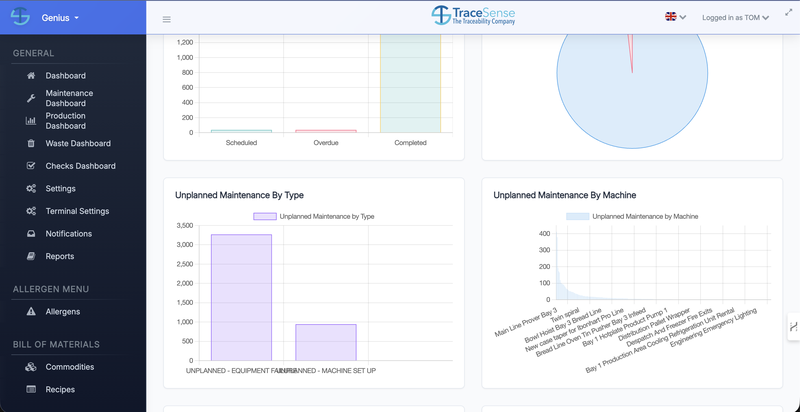800x412 pixels.
Task: Click the Production Dashboard chart icon
Action: click(31, 121)
